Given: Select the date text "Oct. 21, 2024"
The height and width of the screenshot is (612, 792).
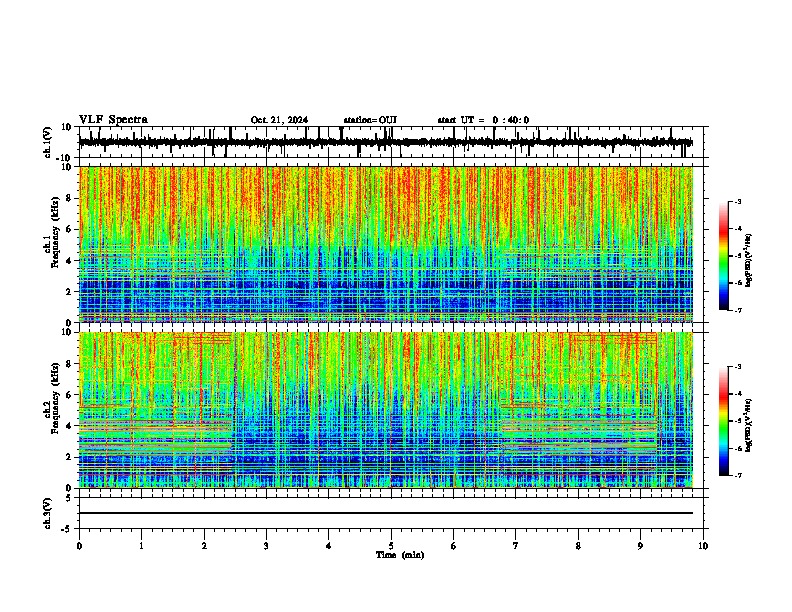Looking at the screenshot, I should point(279,120).
